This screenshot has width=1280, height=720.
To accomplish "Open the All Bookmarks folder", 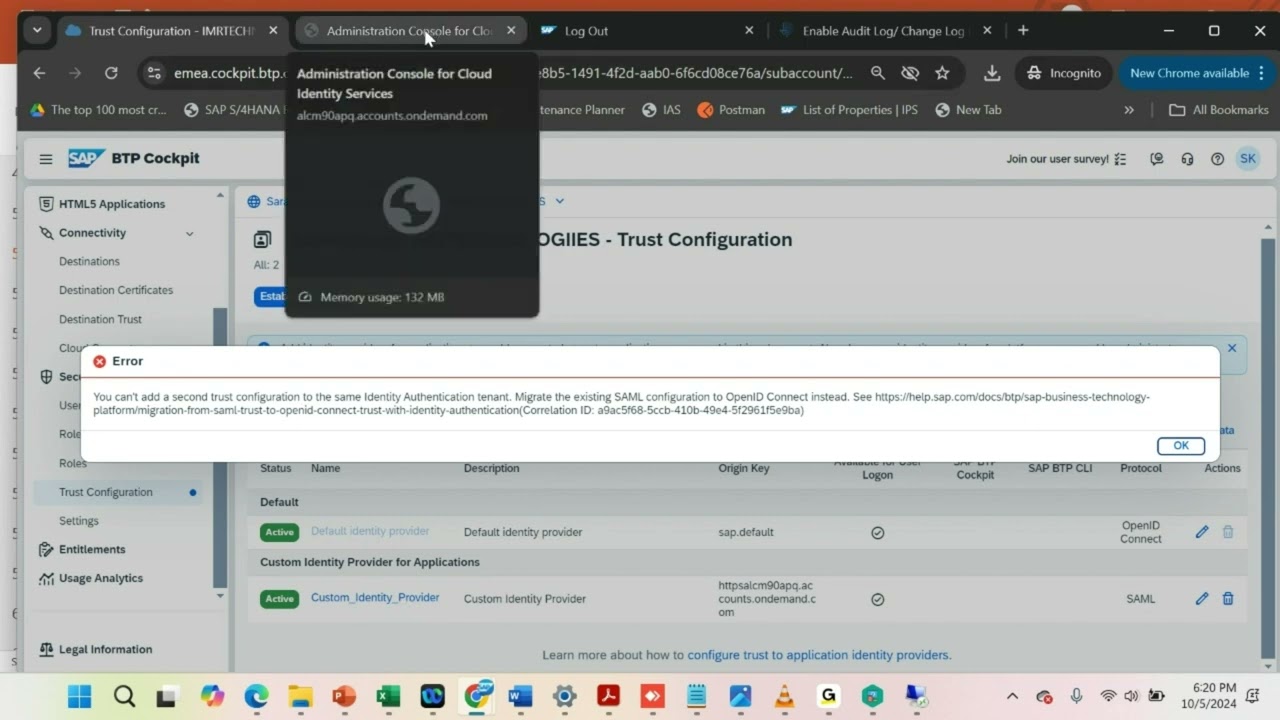I will coord(1219,110).
